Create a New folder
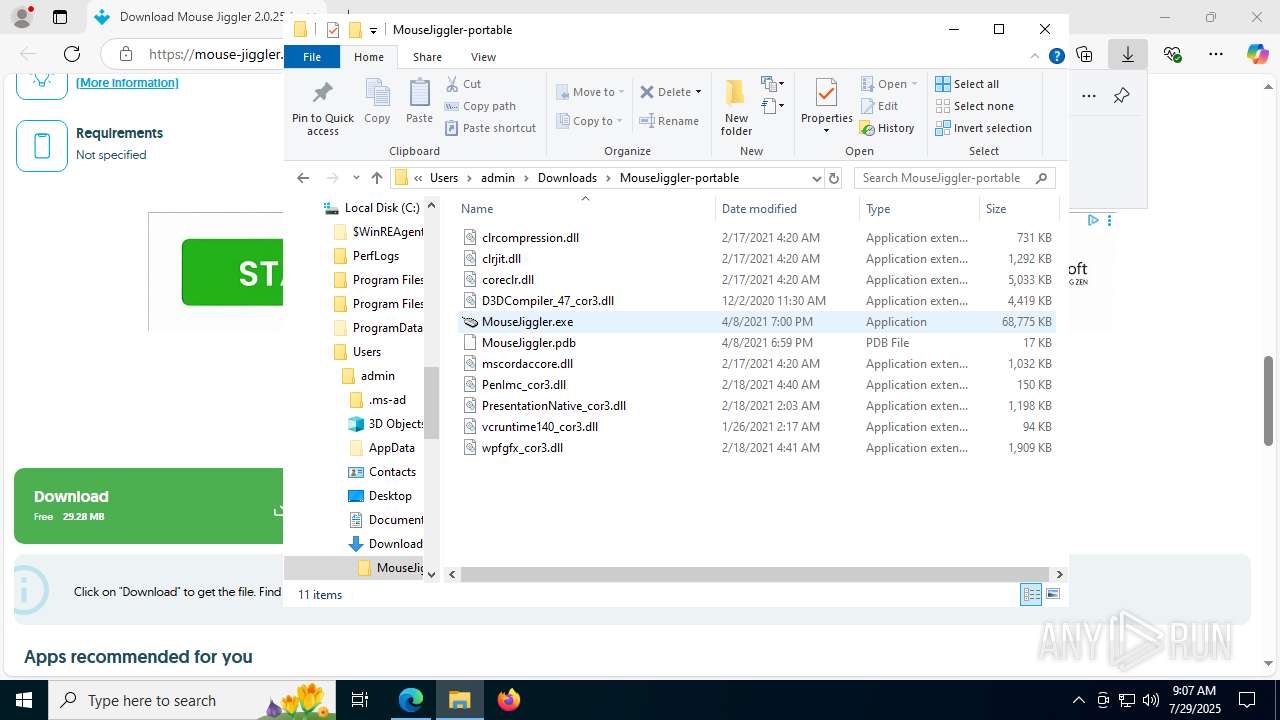The width and height of the screenshot is (1280, 720). (x=736, y=108)
